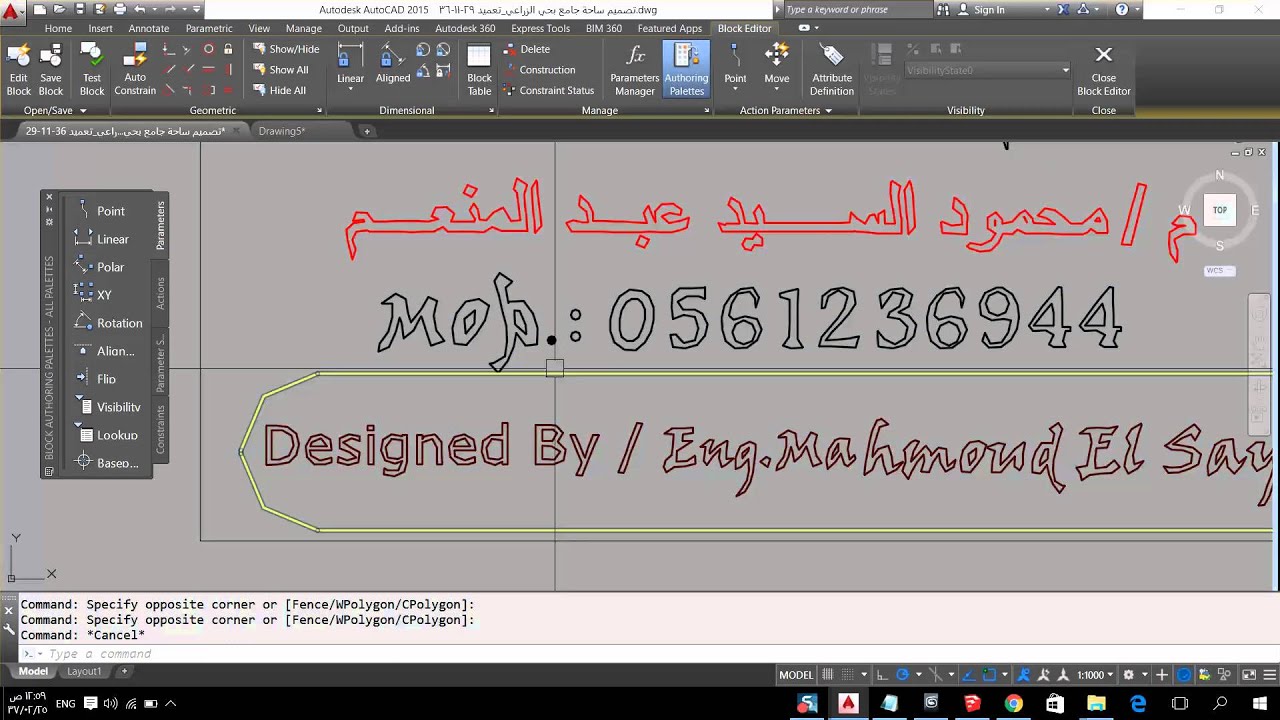Open the Move action dropdown arrow
The image size is (1280, 720).
(777, 91)
